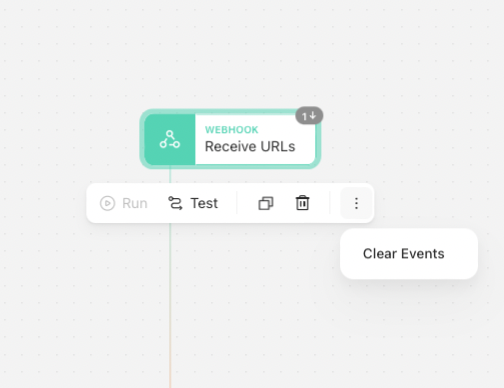504x388 pixels.
Task: Click the Run text label
Action: [x=135, y=203]
